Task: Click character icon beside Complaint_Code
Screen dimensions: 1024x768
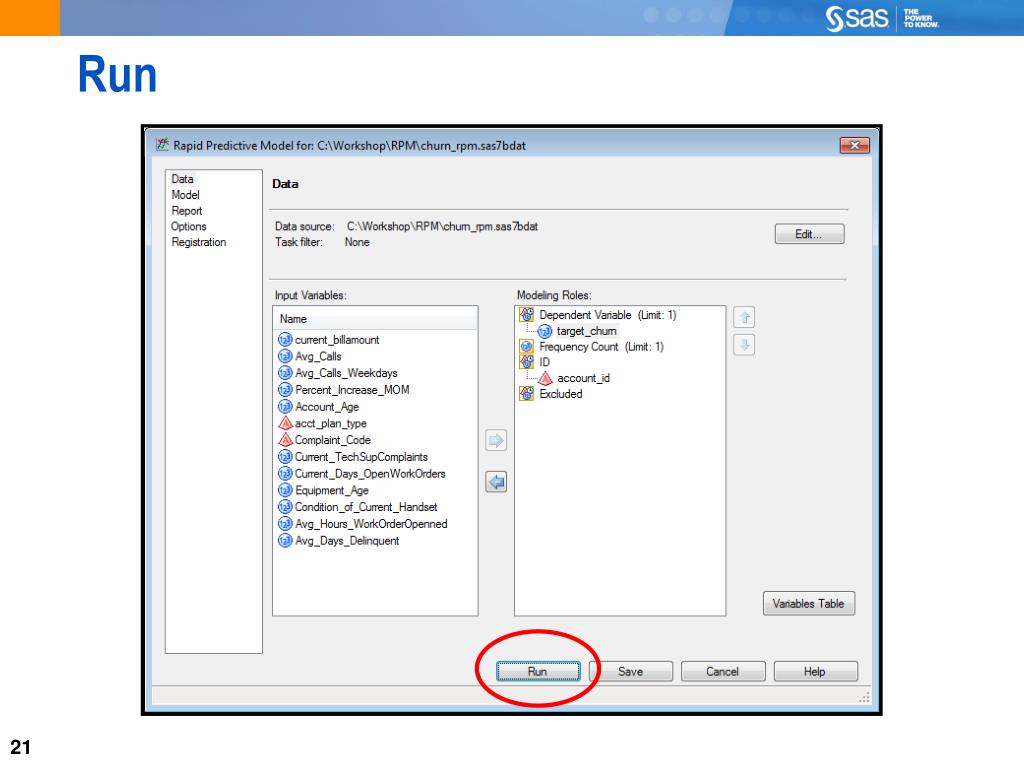Action: coord(285,440)
